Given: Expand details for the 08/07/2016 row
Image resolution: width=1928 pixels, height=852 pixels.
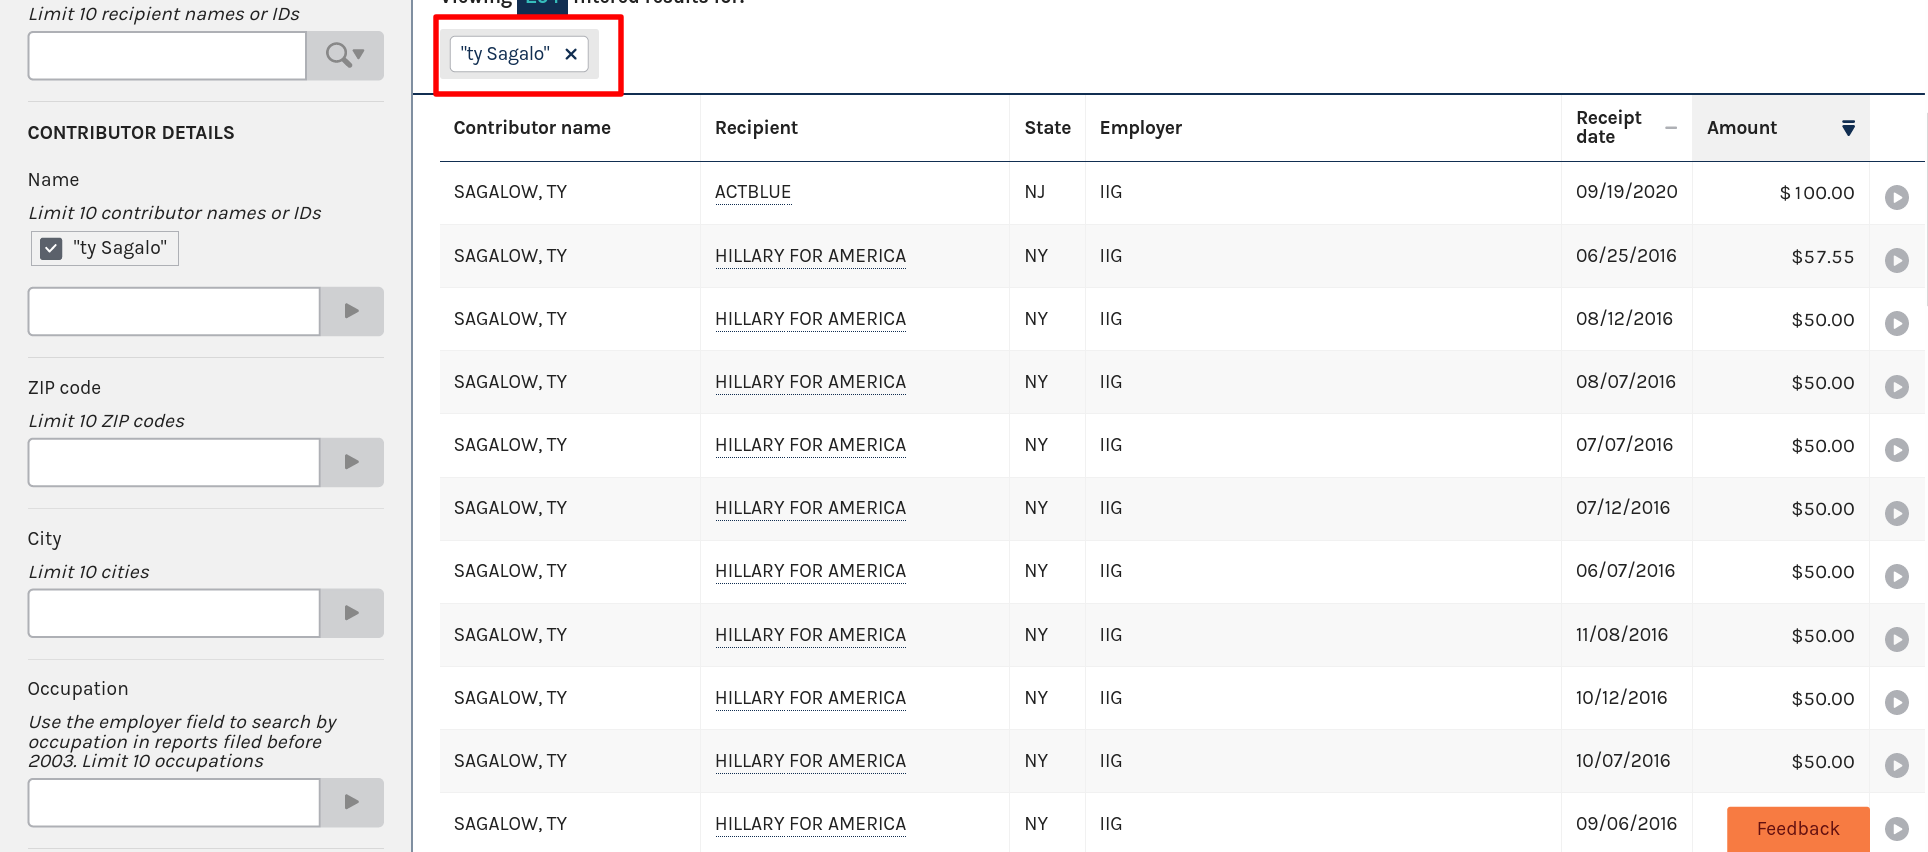Looking at the screenshot, I should tap(1896, 387).
